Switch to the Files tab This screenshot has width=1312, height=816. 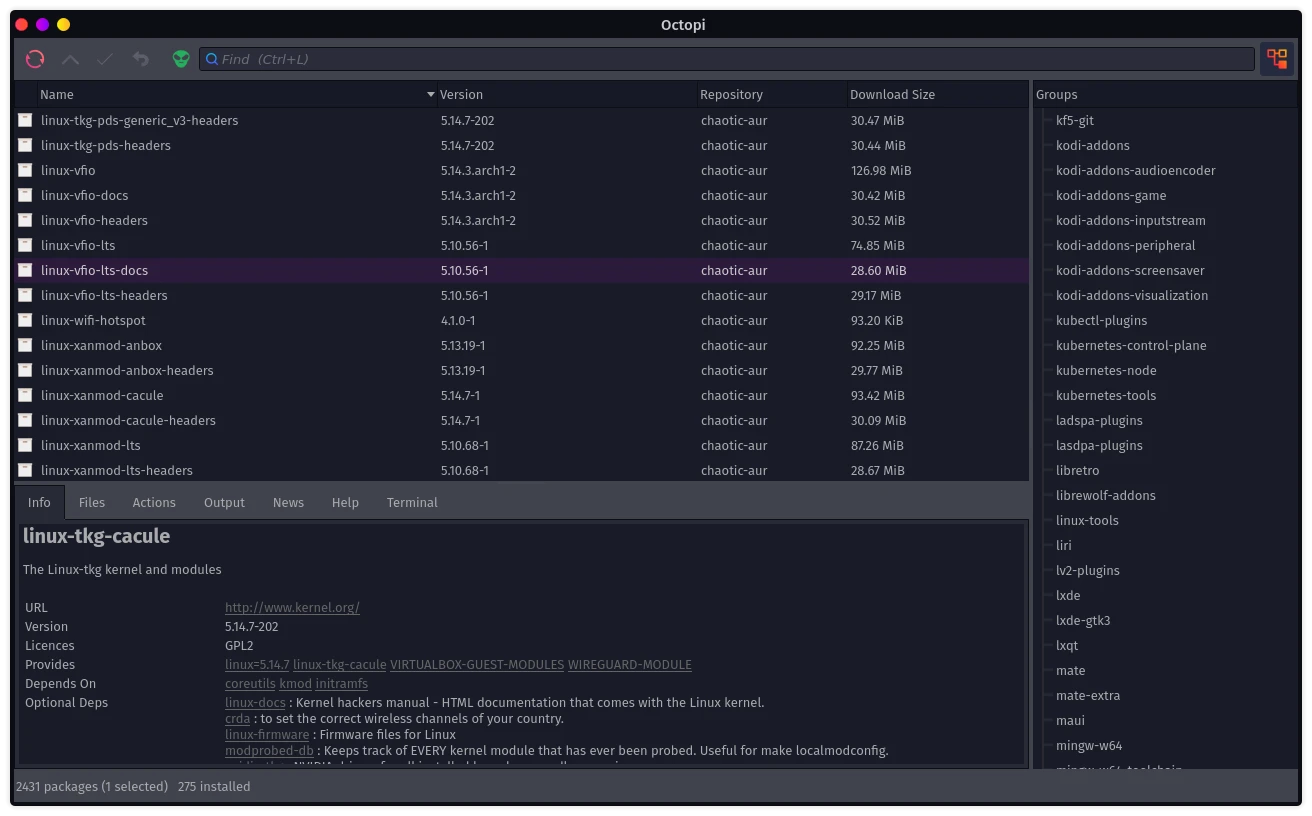tap(92, 503)
